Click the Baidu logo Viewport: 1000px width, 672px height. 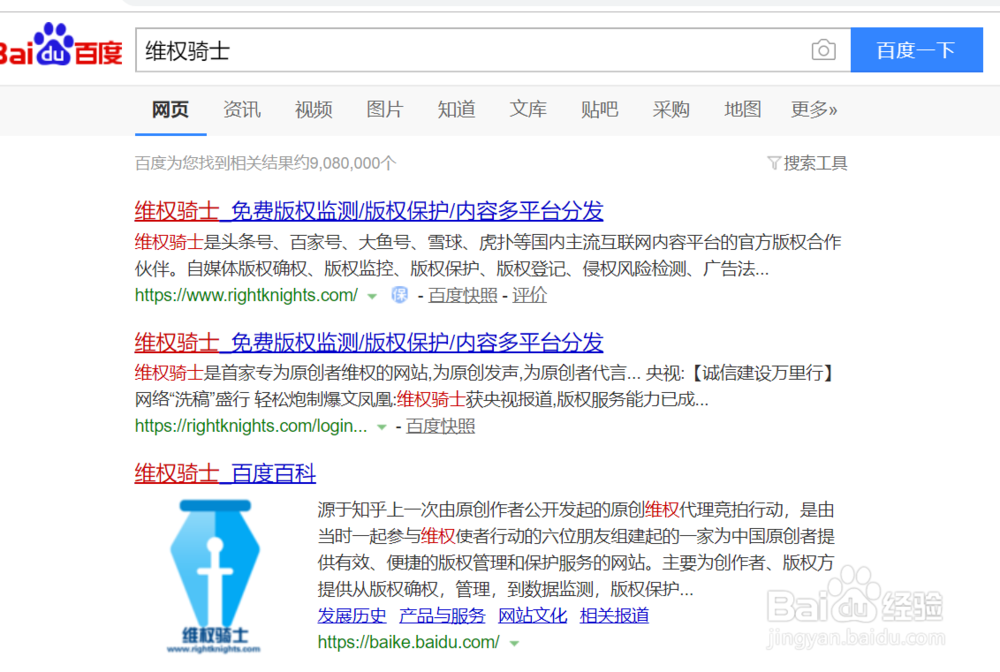[x=61, y=46]
